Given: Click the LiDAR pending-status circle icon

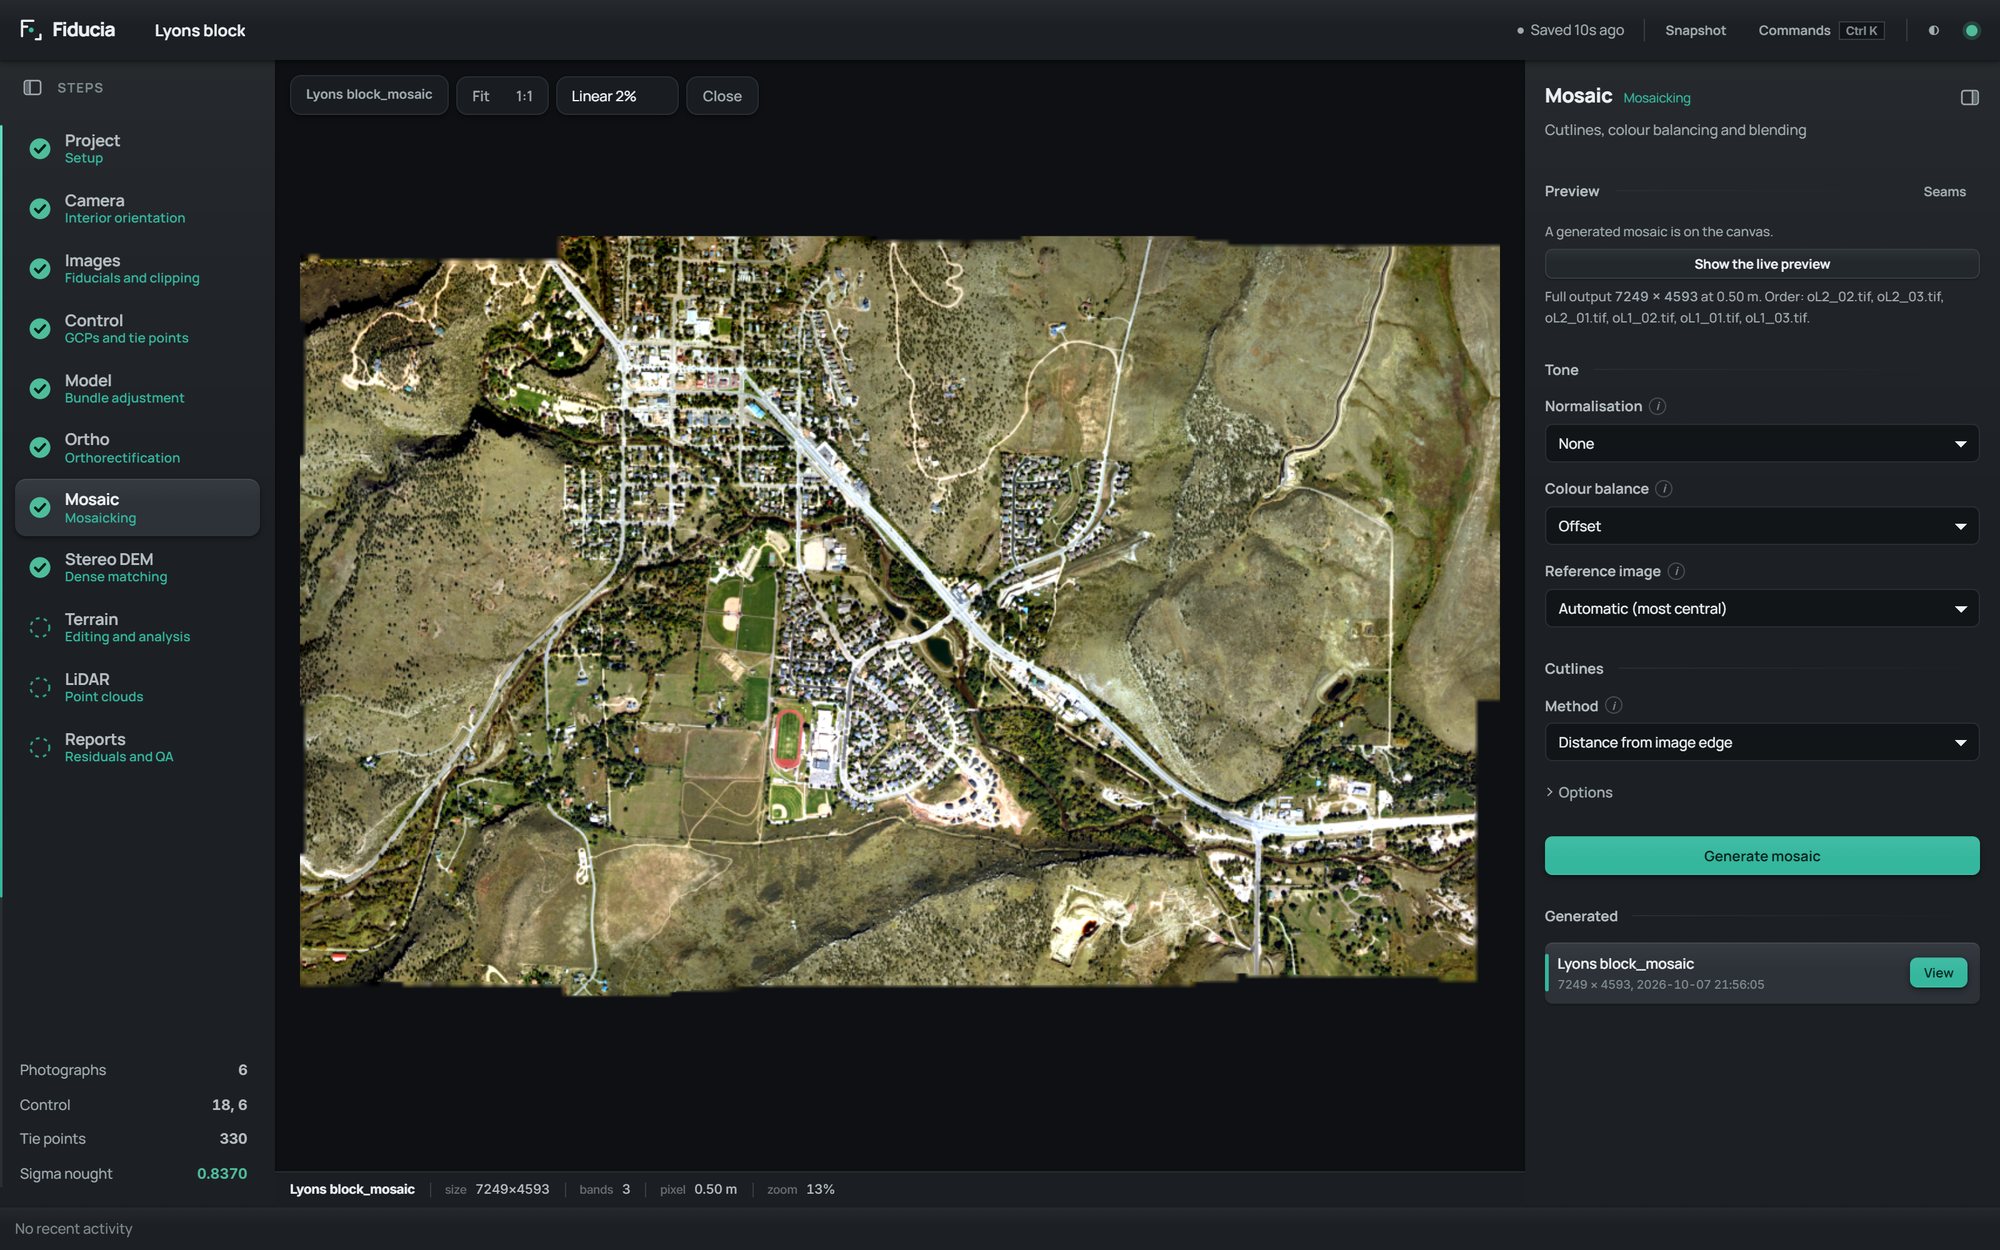Looking at the screenshot, I should click(40, 687).
